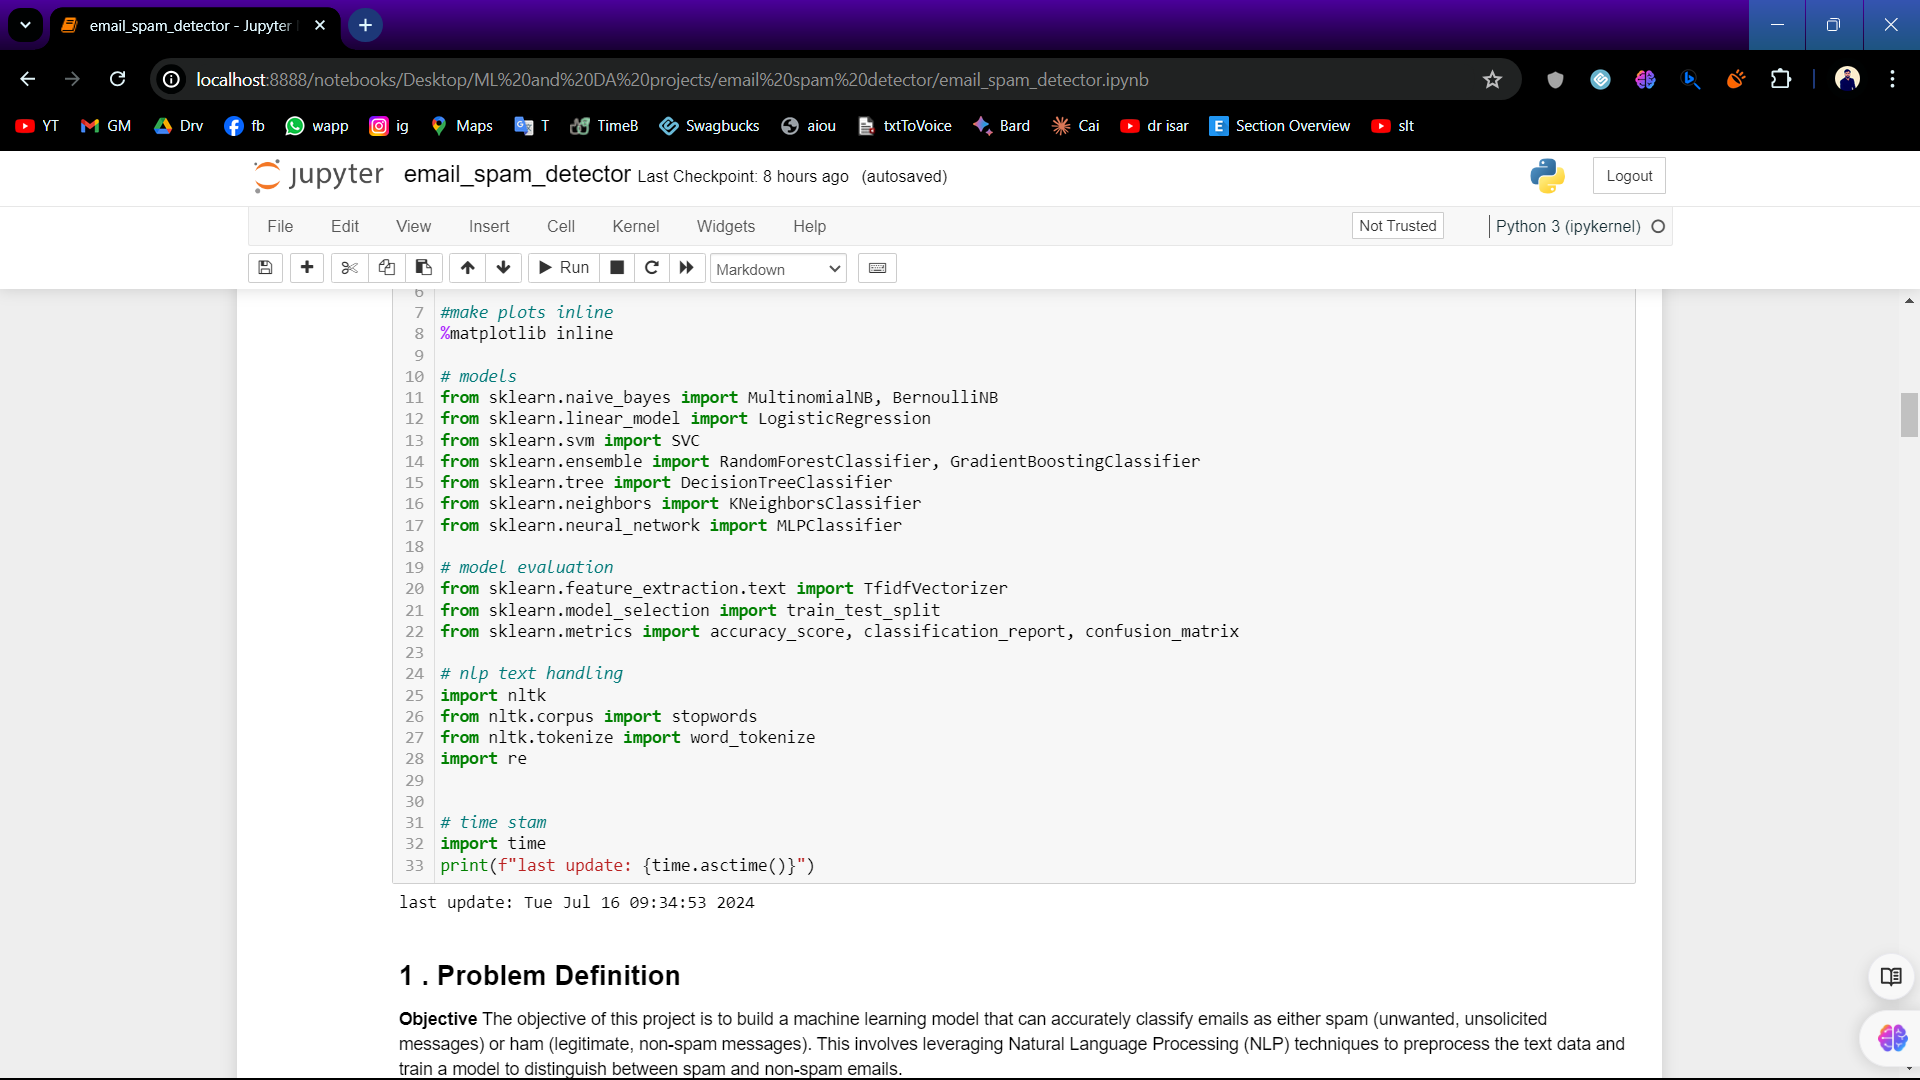The height and width of the screenshot is (1080, 1920).
Task: Open the Kernel menu
Action: [x=636, y=226]
